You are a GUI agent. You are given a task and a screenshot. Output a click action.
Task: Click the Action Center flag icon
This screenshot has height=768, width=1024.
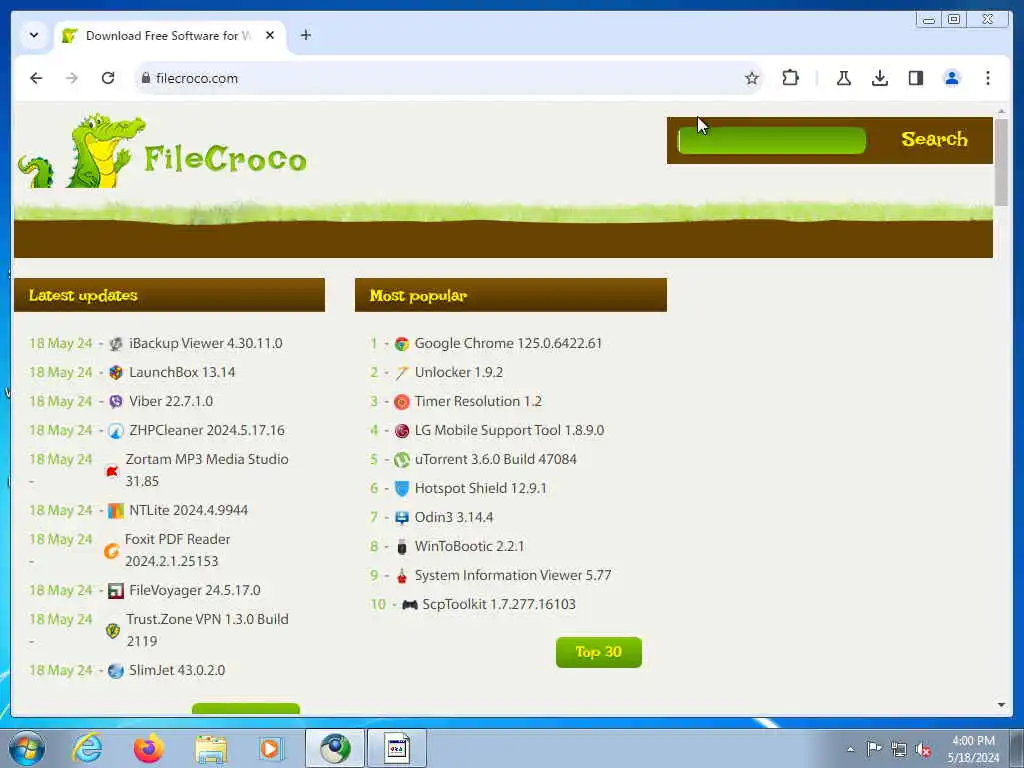point(874,748)
